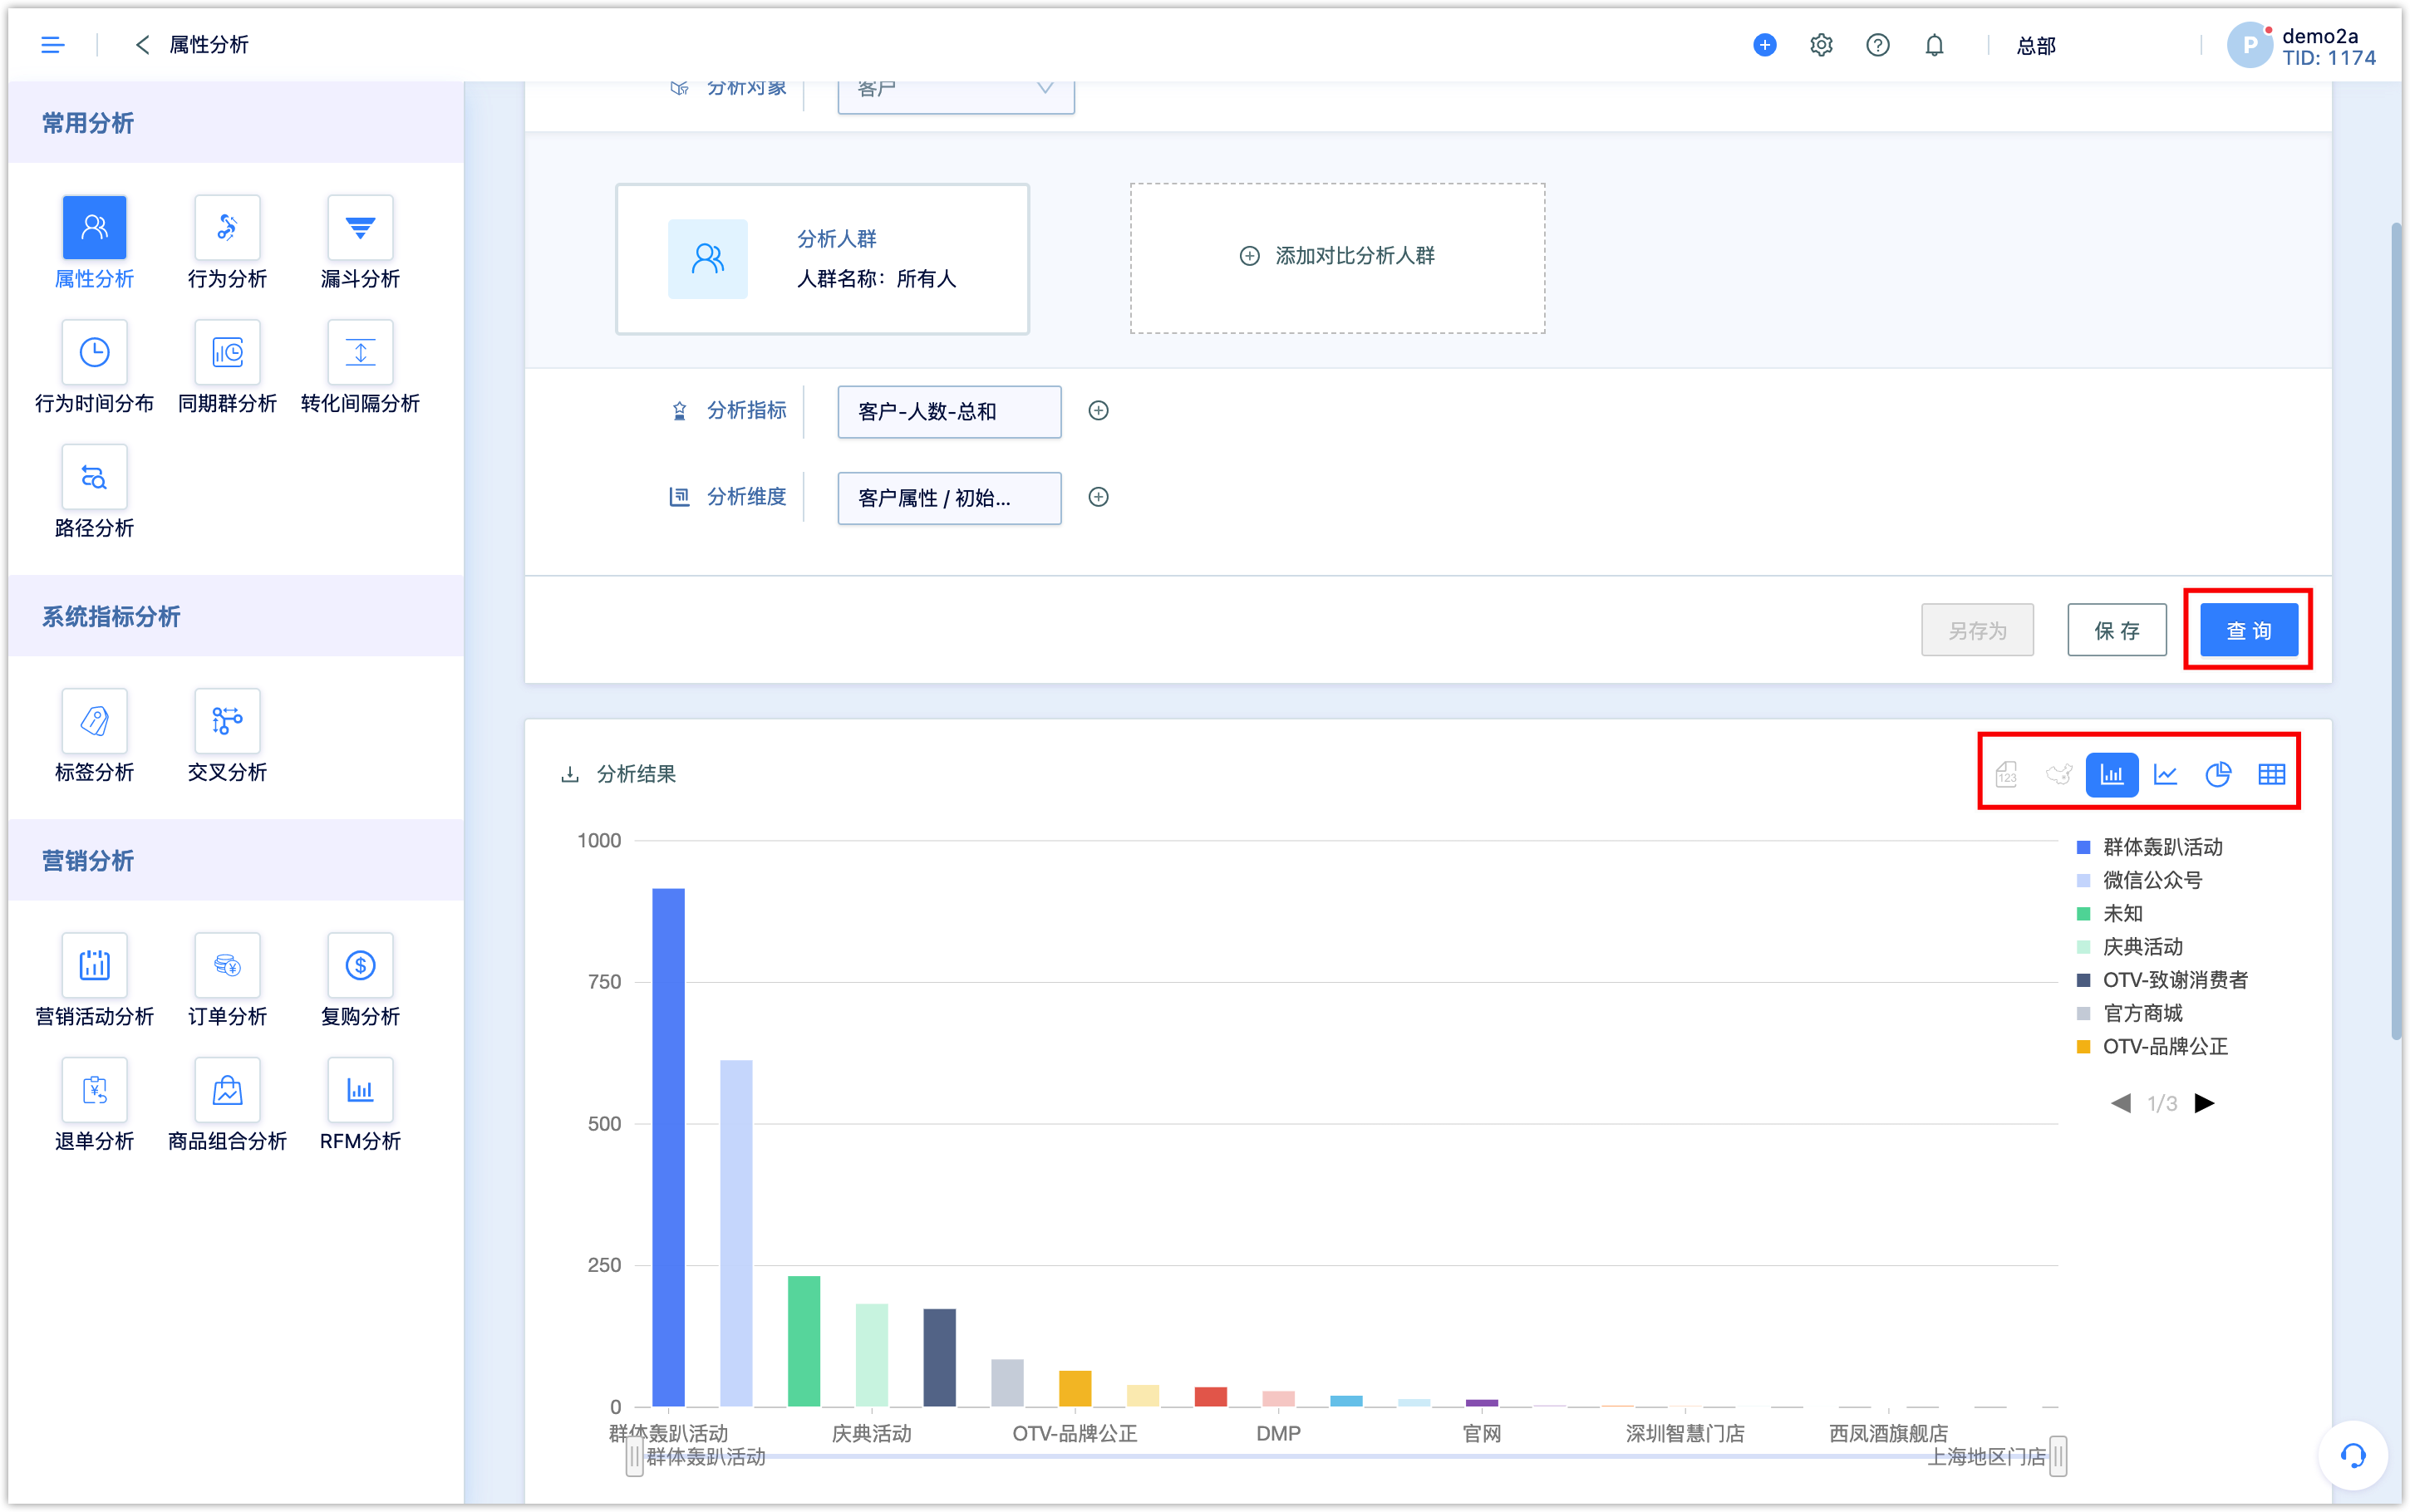Viewport: 2410px width, 1512px height.
Task: Open demo2a user account menu
Action: 2302,46
